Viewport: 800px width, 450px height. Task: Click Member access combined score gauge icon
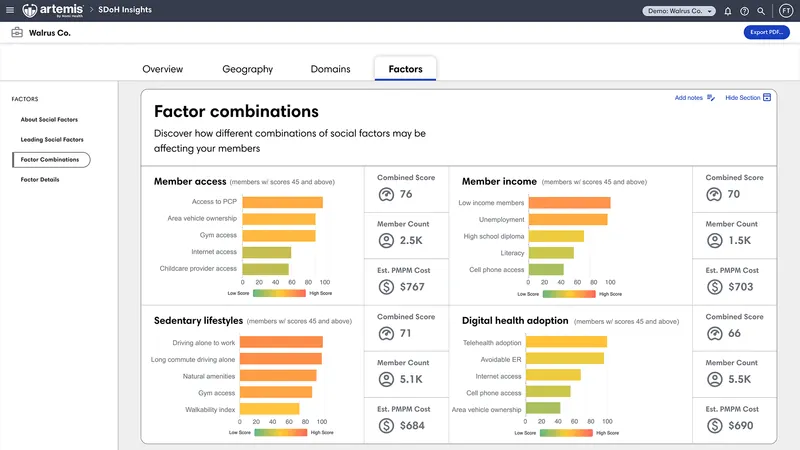385,194
